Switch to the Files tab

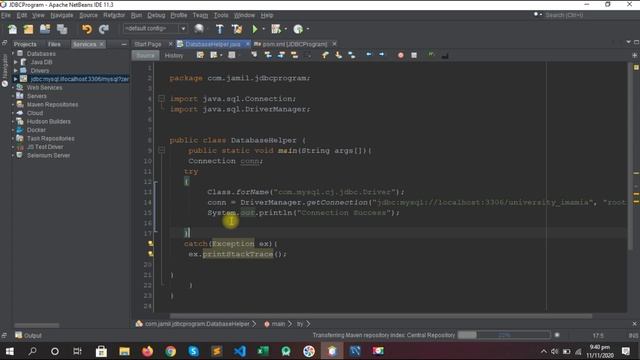54,44
